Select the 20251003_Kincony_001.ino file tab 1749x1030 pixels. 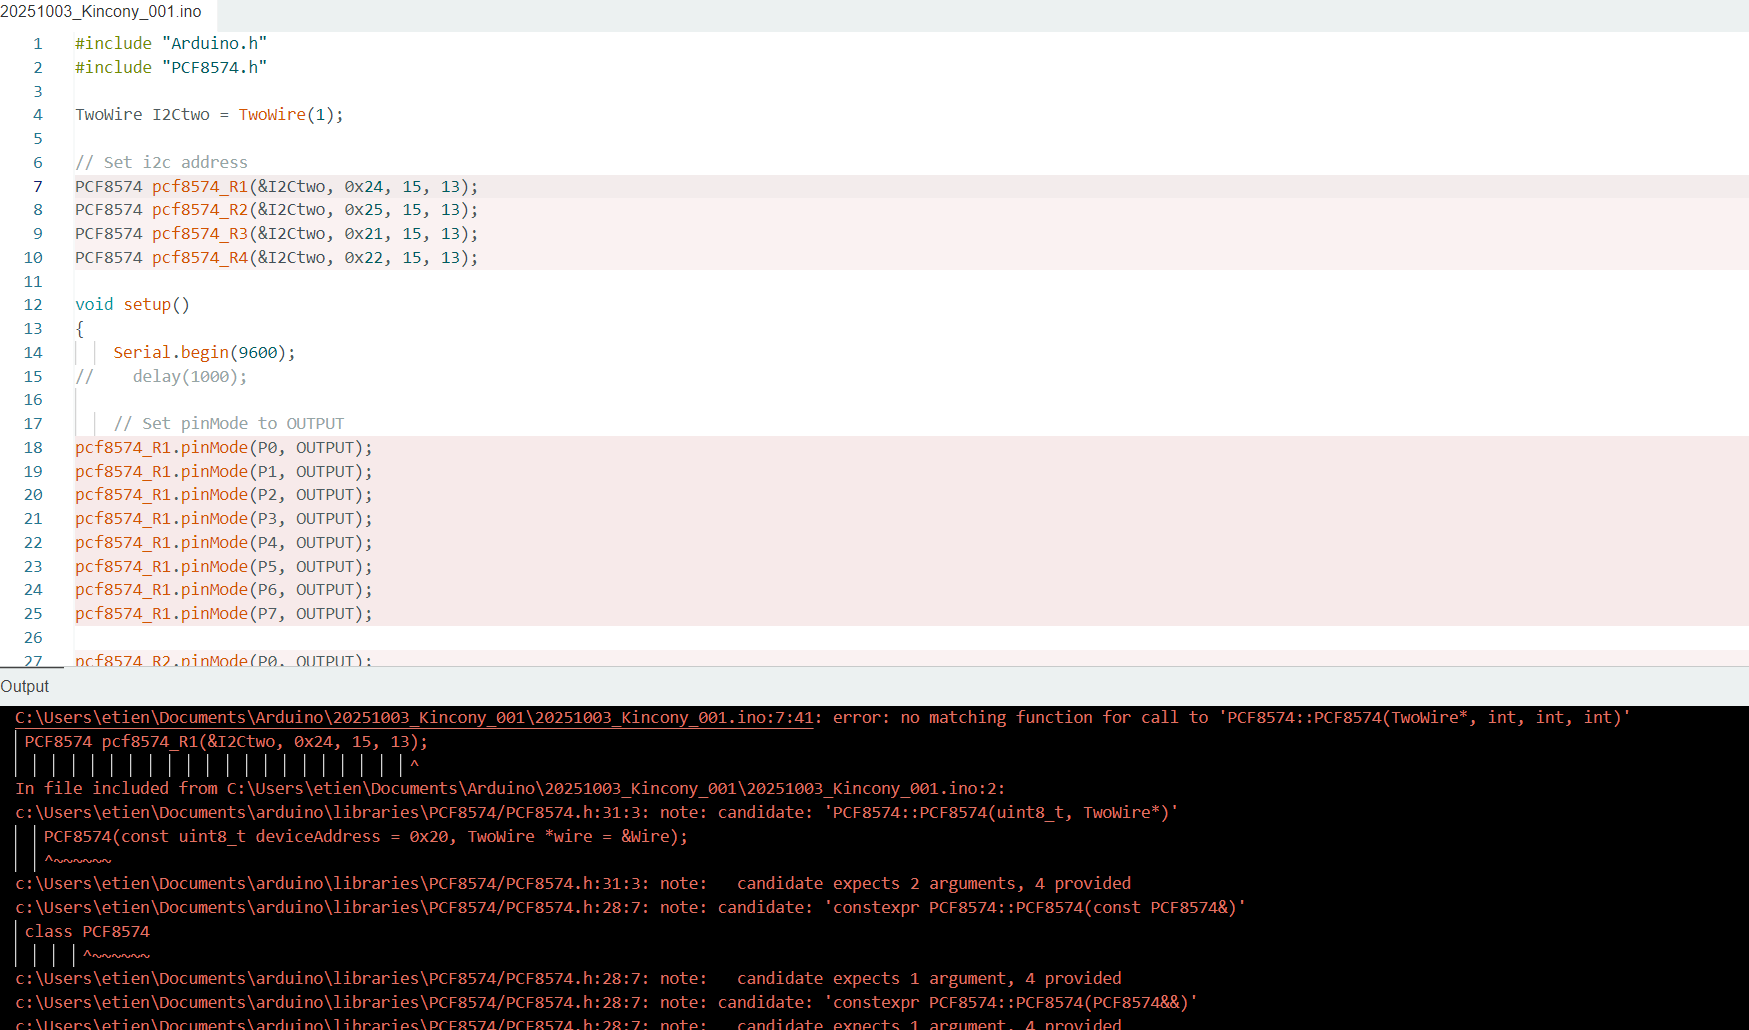click(101, 12)
